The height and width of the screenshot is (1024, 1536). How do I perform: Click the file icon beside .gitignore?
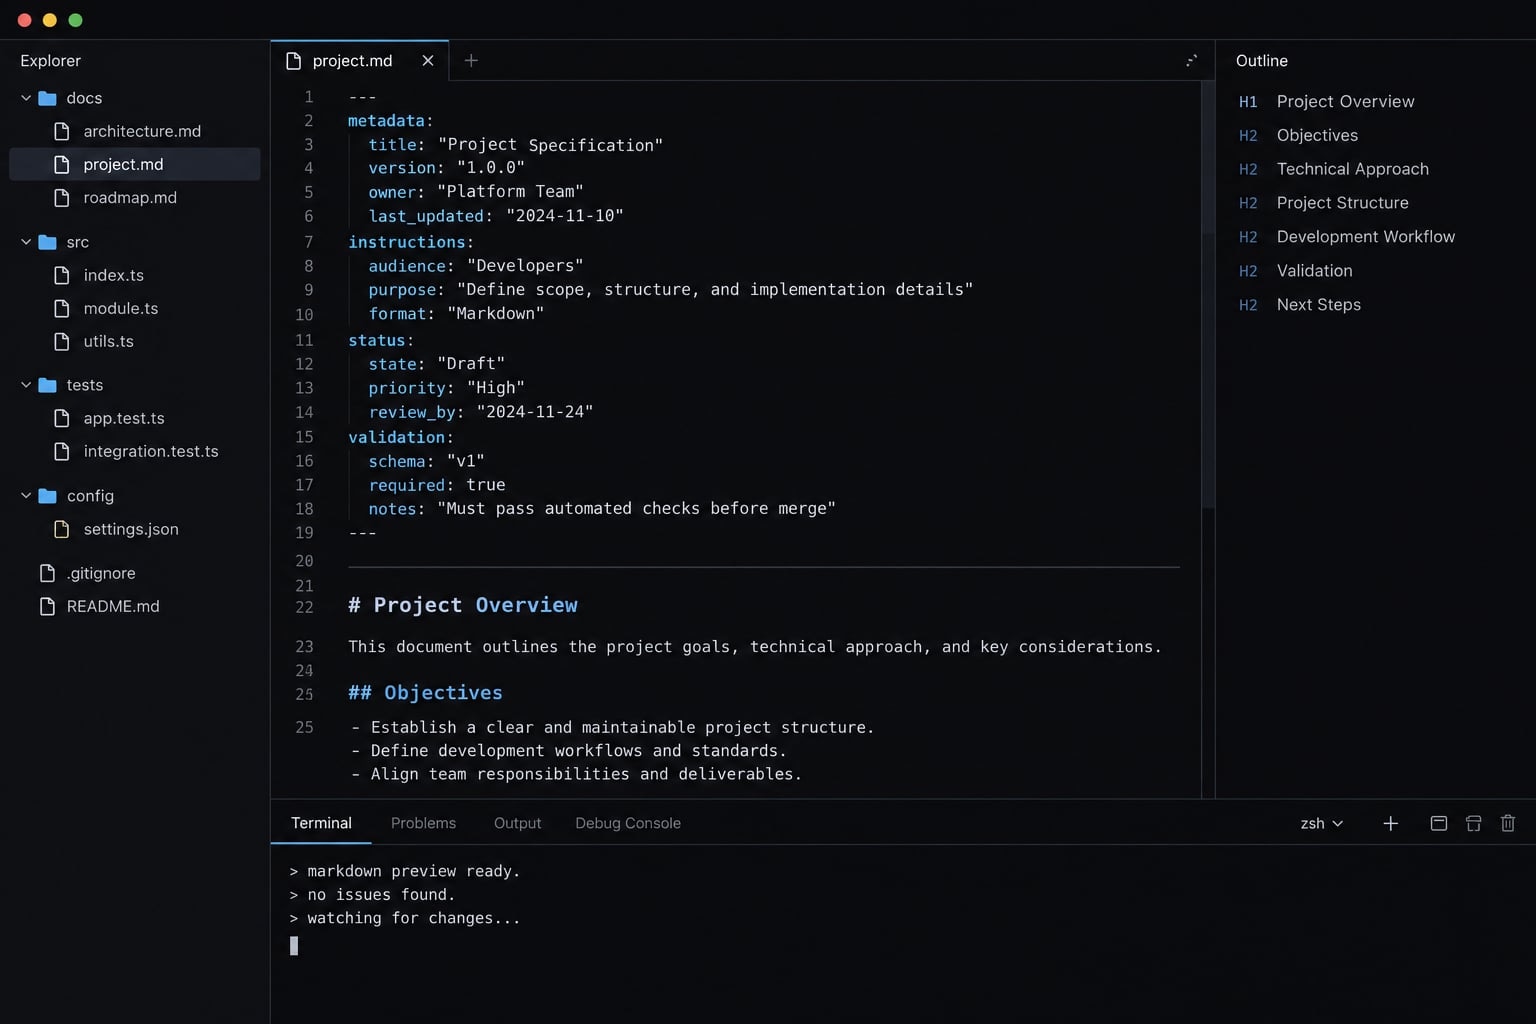[x=47, y=573]
